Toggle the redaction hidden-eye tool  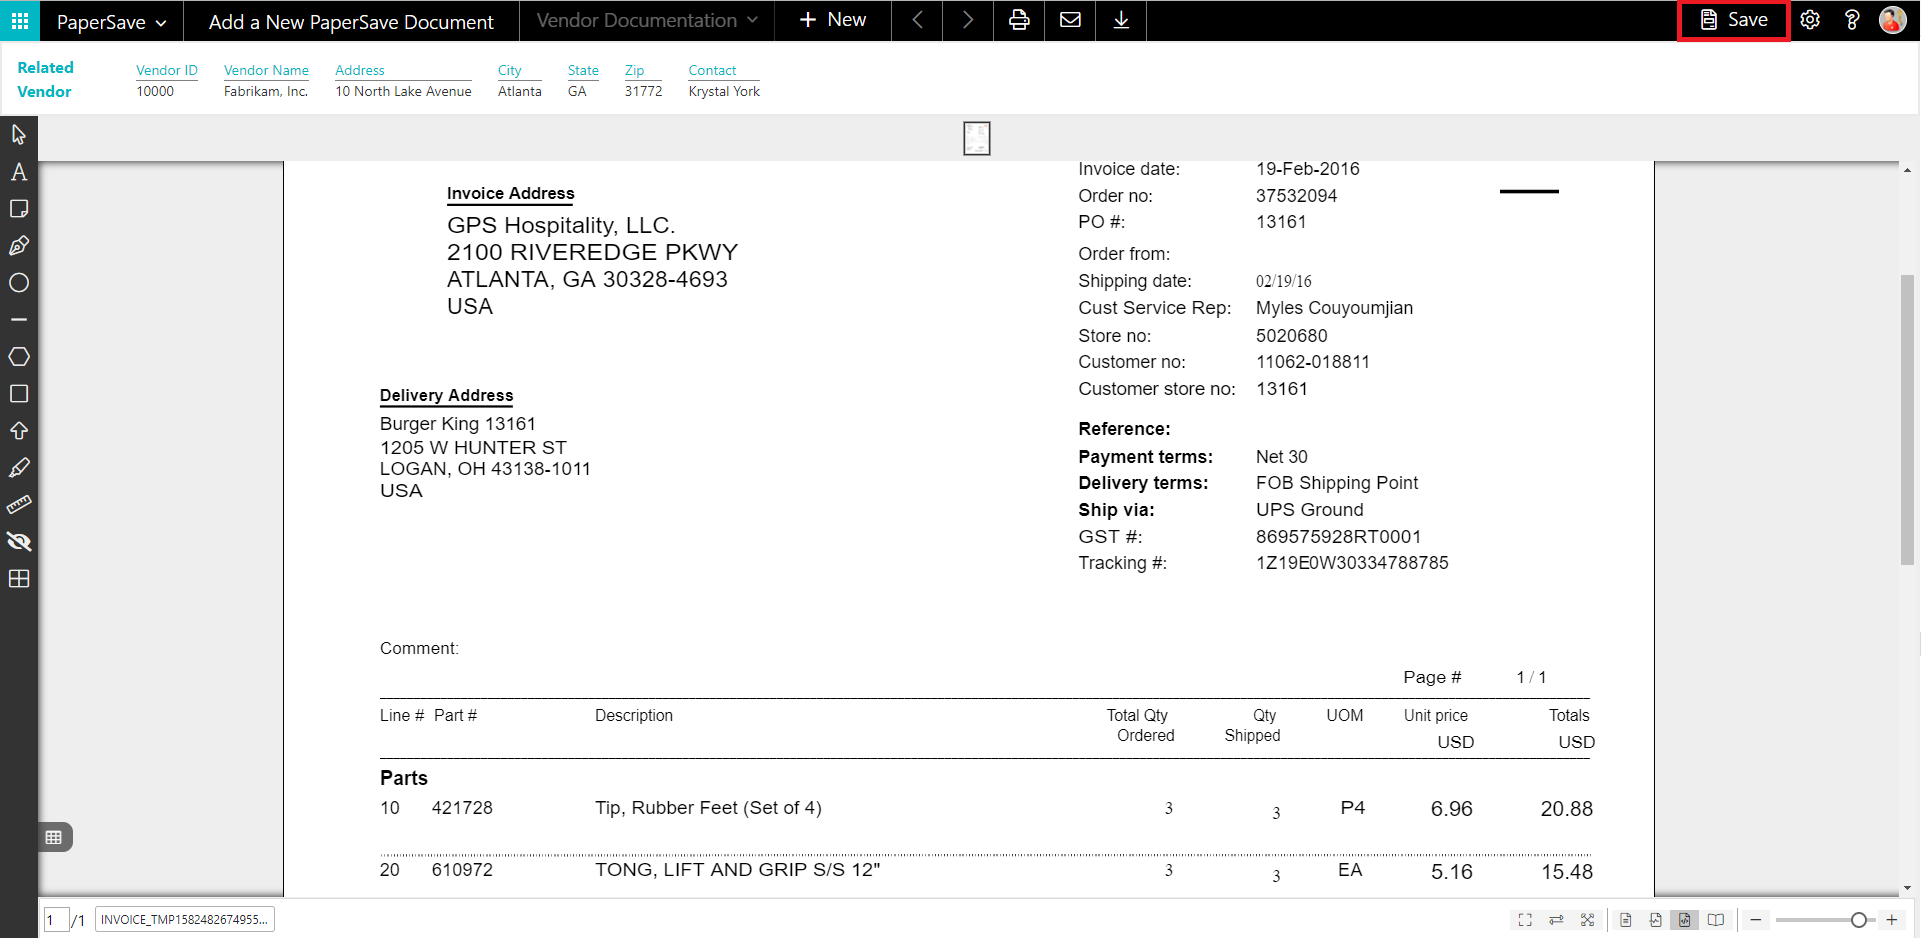tap(18, 542)
